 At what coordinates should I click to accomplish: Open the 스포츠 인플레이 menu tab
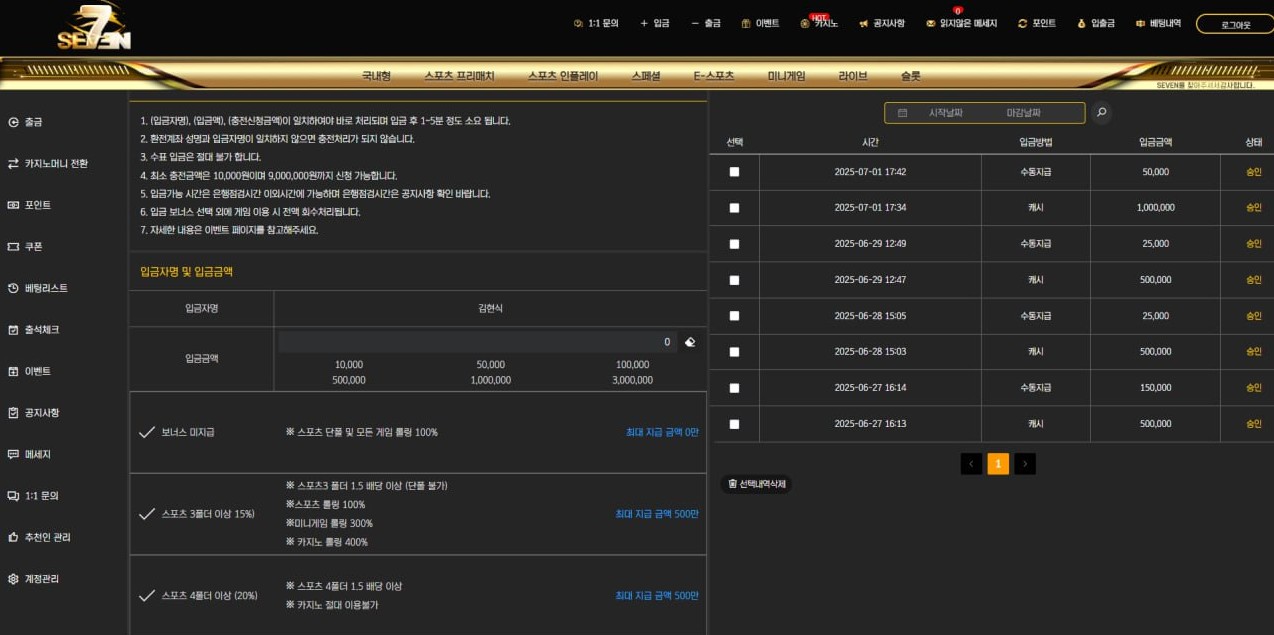coord(563,76)
